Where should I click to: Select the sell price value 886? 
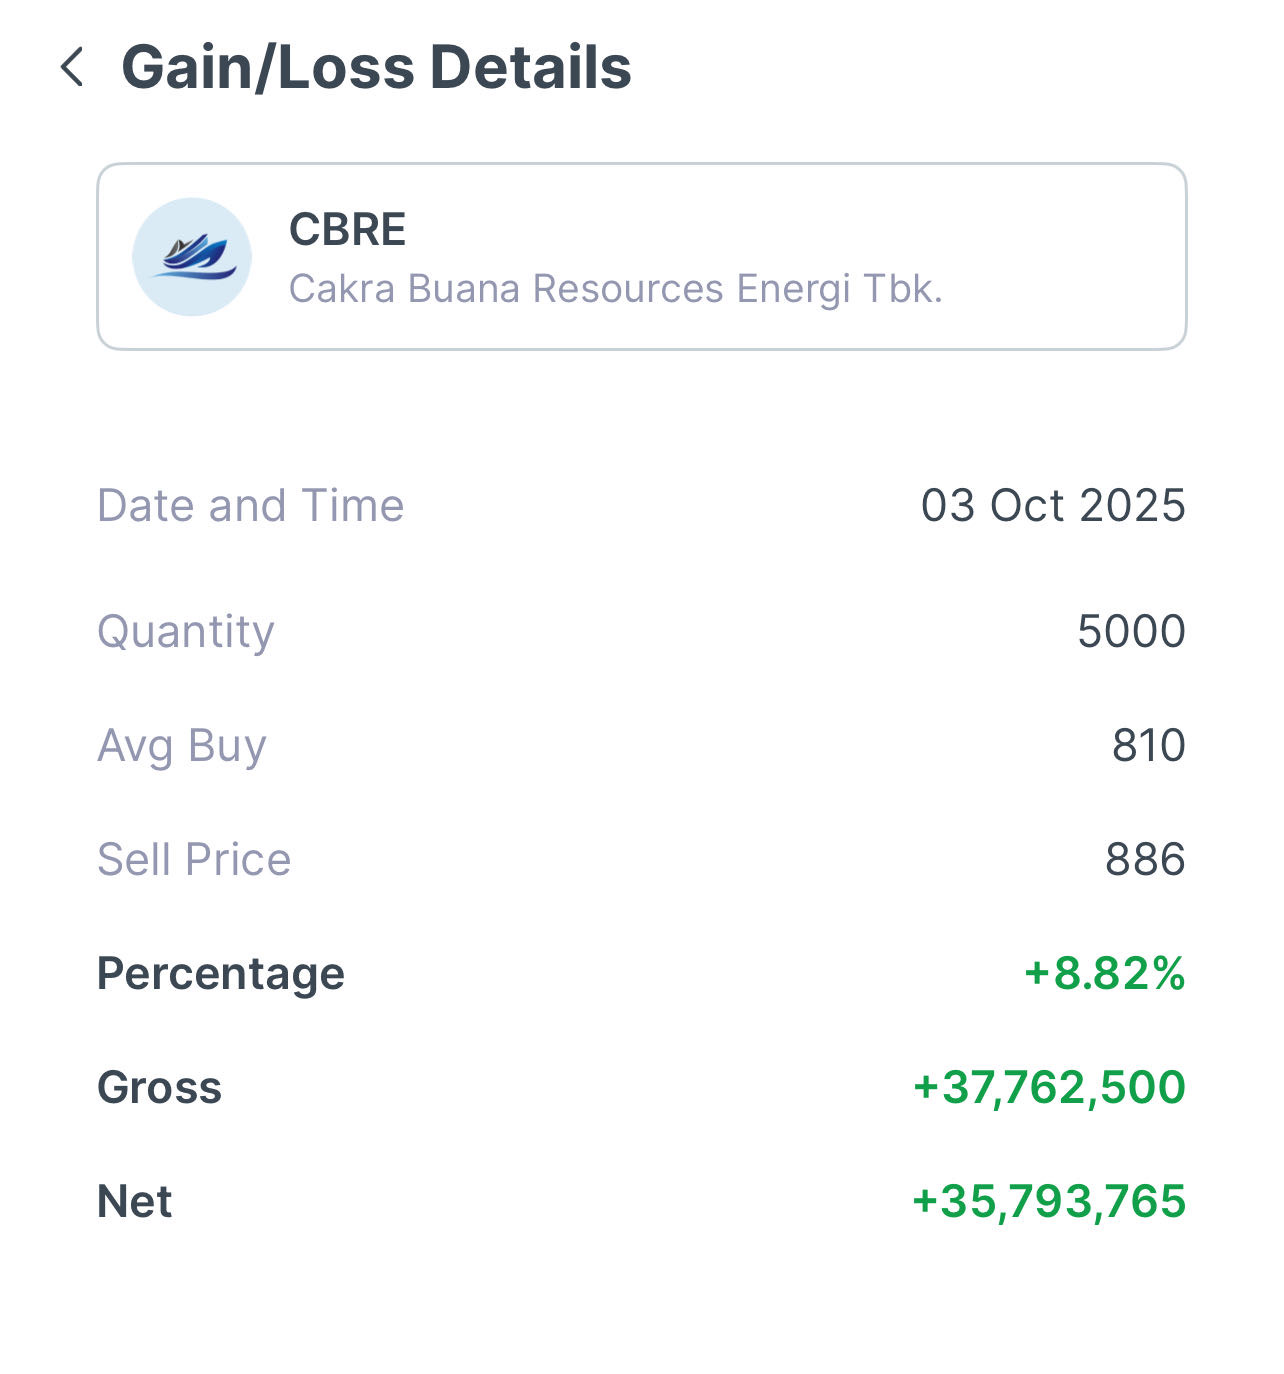(x=1144, y=859)
